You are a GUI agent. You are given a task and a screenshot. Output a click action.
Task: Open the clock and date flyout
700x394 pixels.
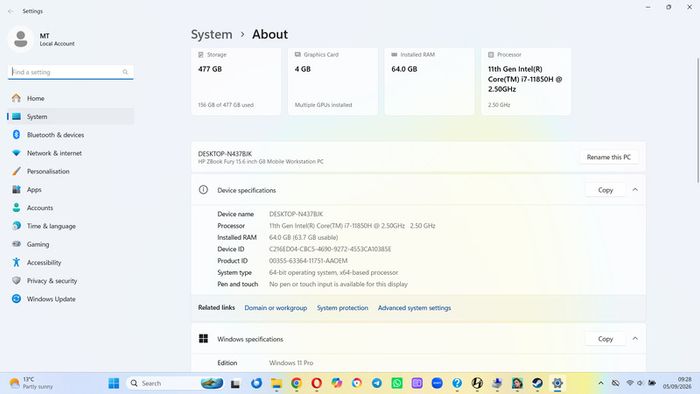pyautogui.click(x=677, y=383)
